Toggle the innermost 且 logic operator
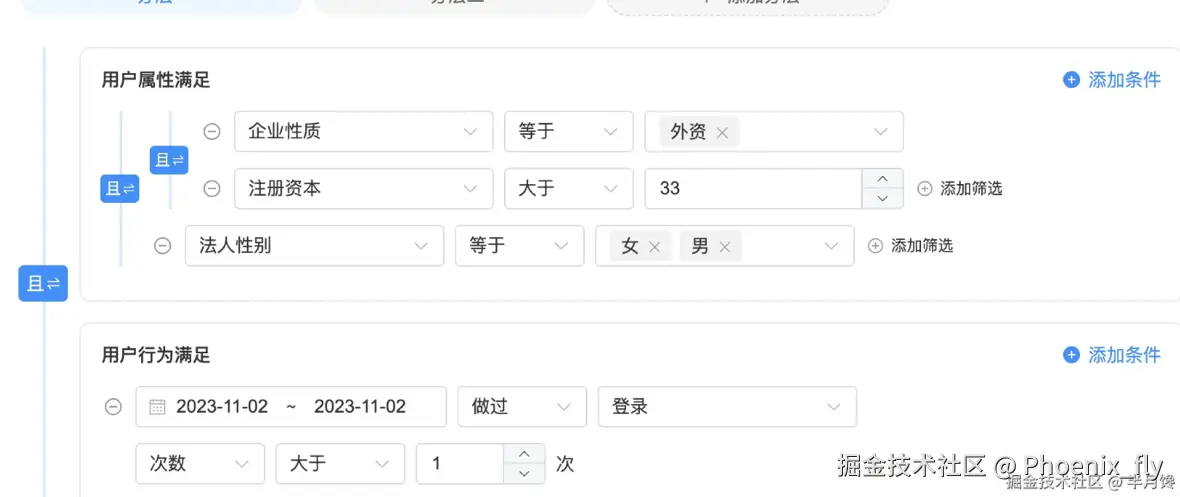Viewport: 1180px width, 497px height. click(168, 160)
